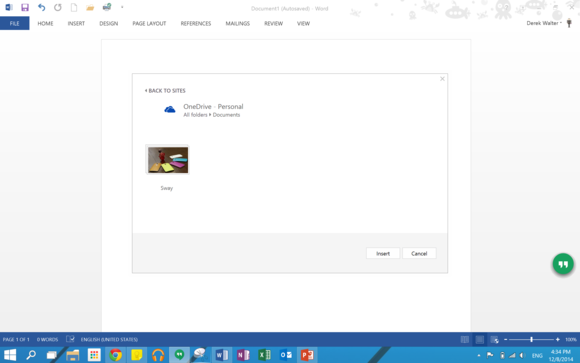The width and height of the screenshot is (580, 363).
Task: Expand Customize Quick Access Toolbar arrow
Action: coord(122,7)
